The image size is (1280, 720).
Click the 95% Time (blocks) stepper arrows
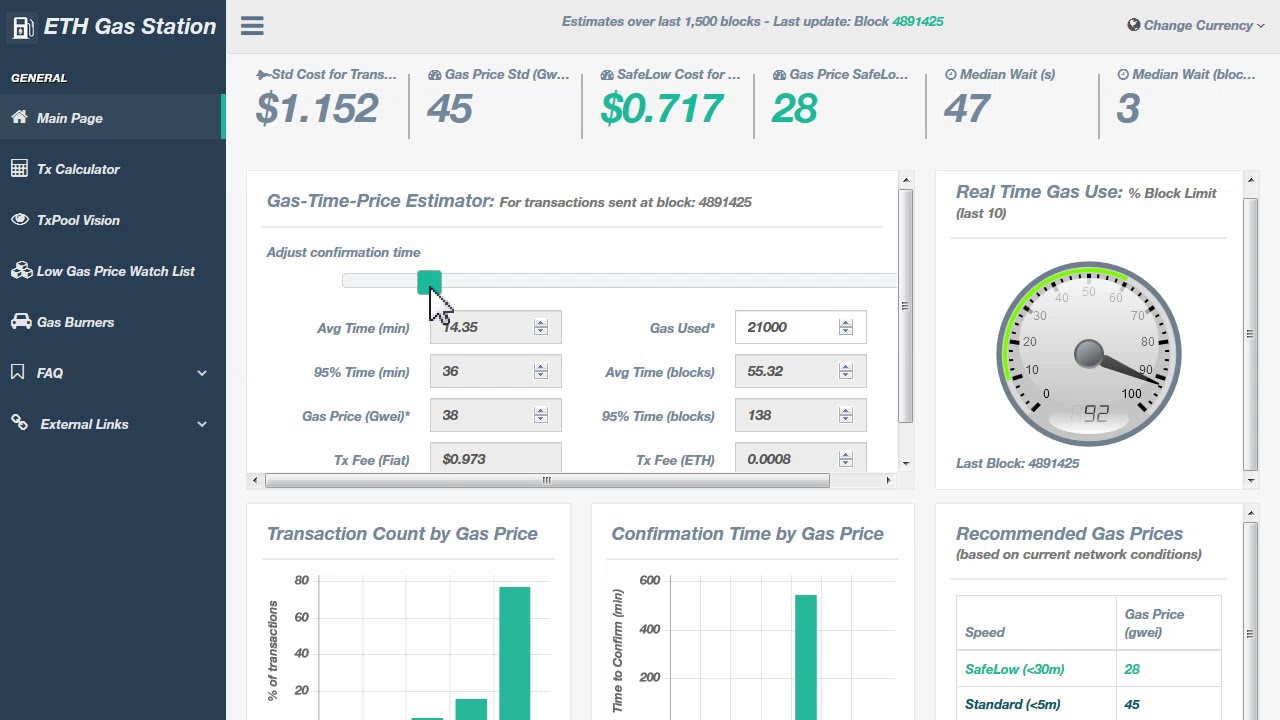tap(846, 415)
